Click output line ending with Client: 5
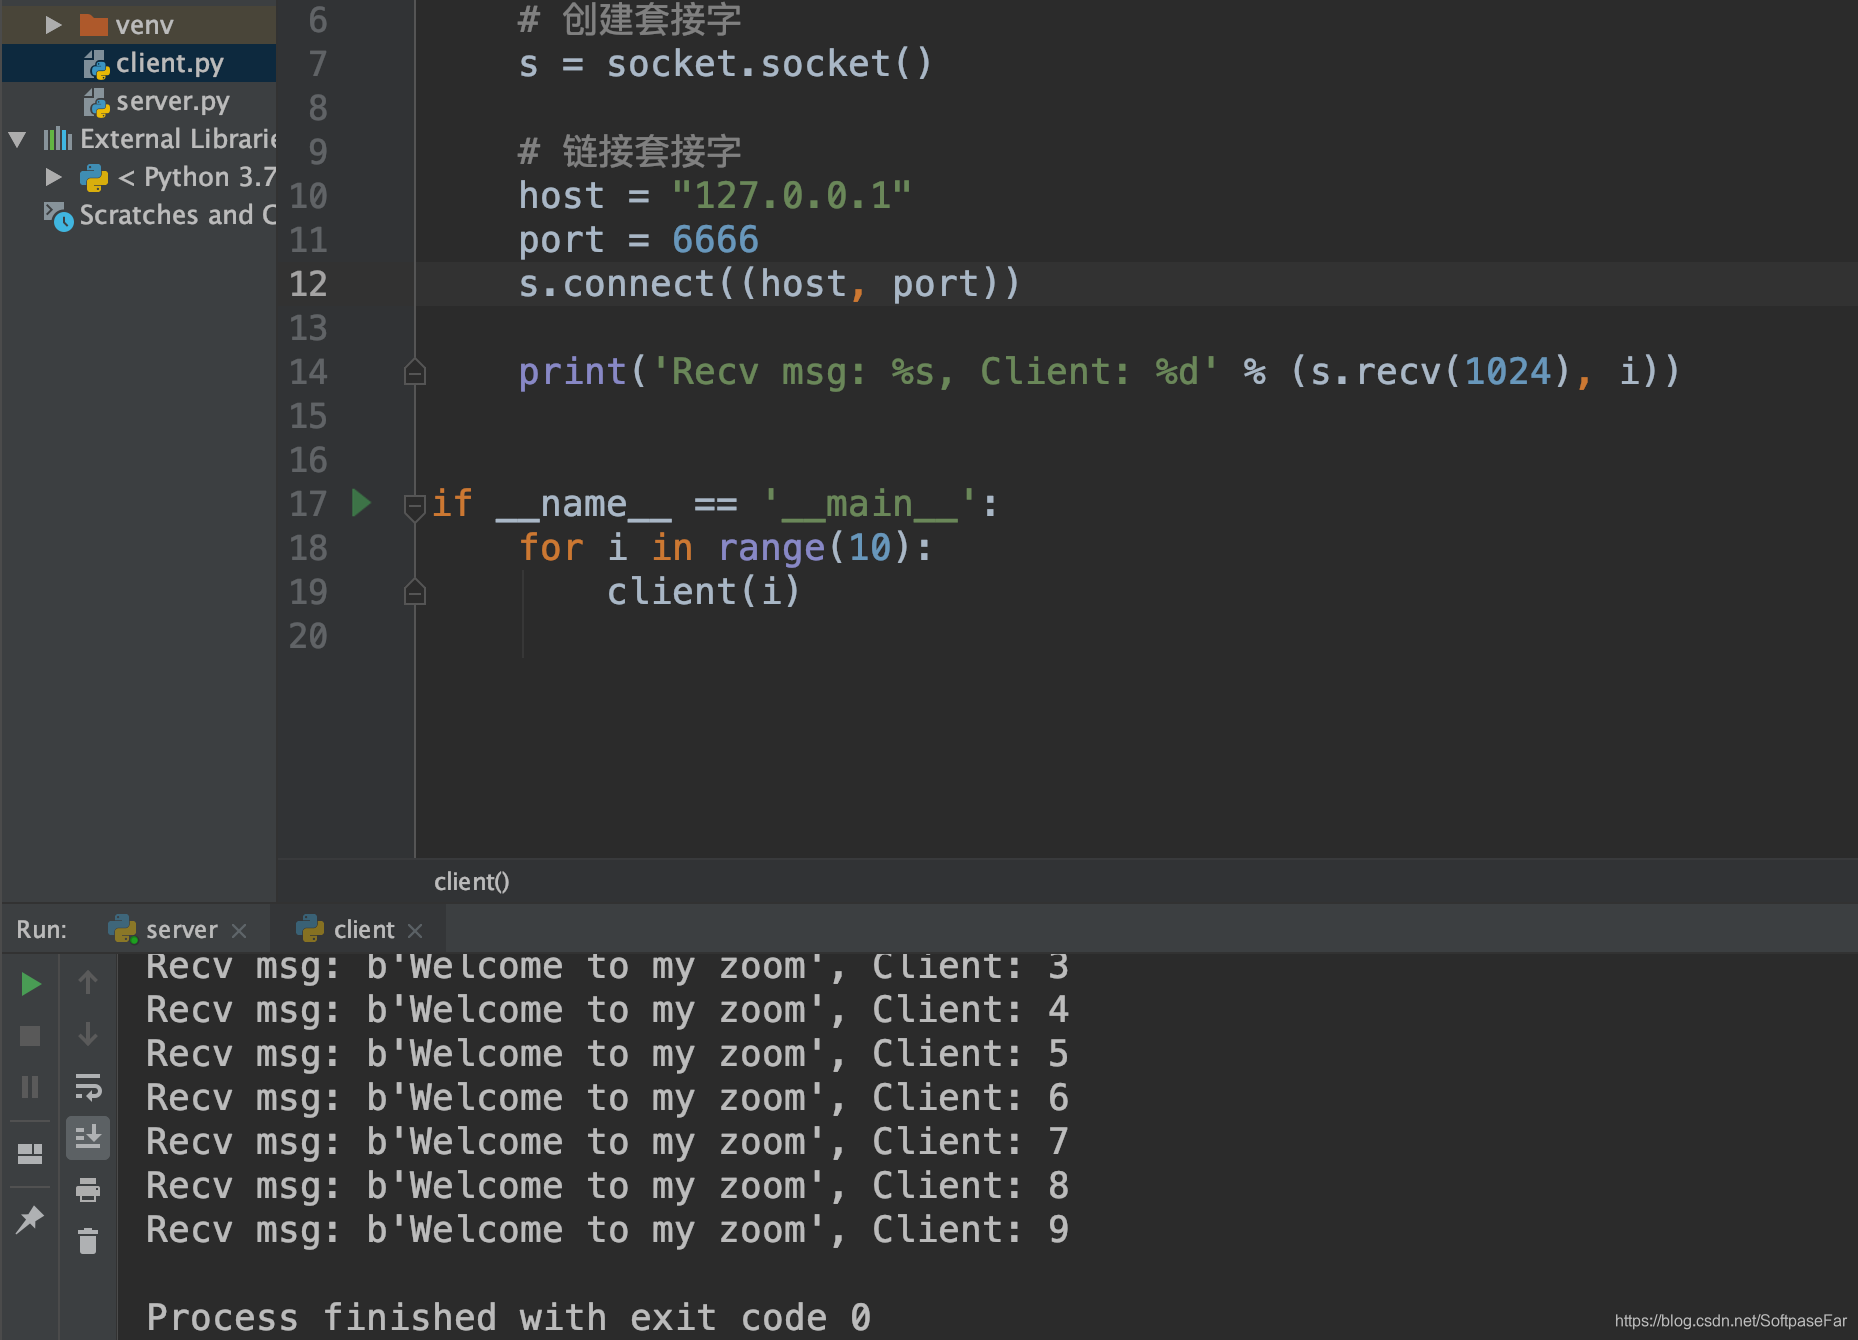Screen dimensions: 1858x1340 607,1054
